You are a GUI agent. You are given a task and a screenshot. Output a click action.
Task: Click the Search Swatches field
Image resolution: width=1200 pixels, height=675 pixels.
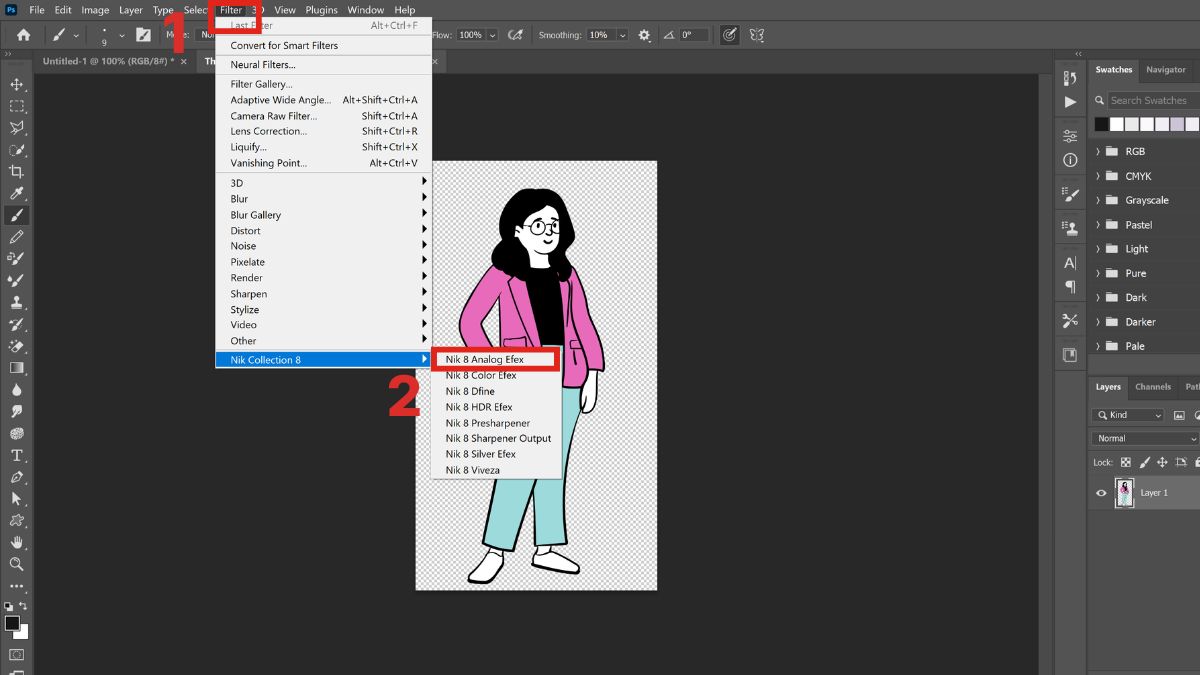[x=1152, y=100]
